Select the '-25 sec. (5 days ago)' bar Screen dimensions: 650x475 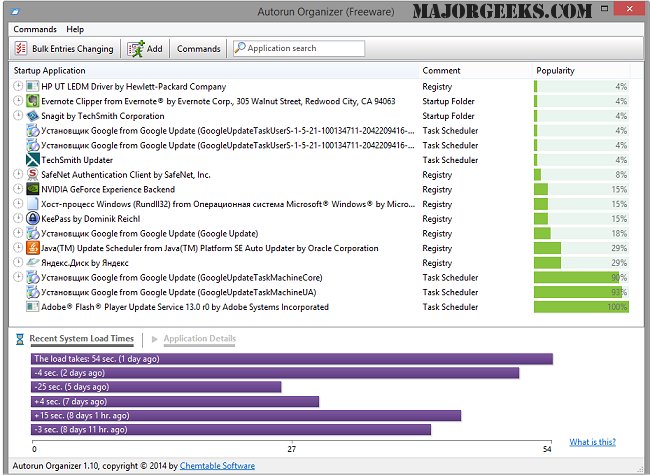pyautogui.click(x=156, y=387)
